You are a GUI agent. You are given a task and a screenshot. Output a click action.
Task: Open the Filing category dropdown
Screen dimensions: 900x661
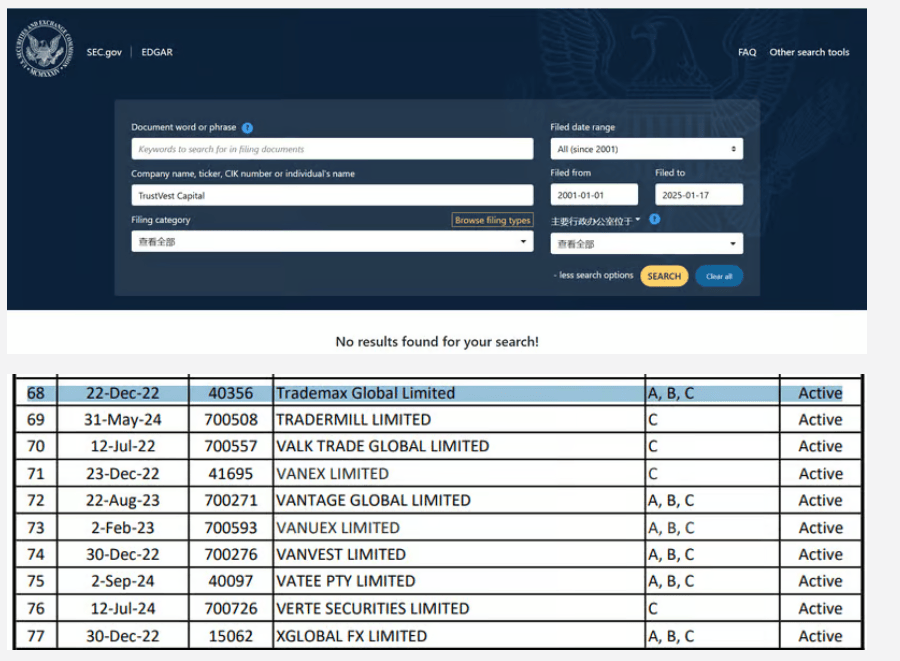332,242
